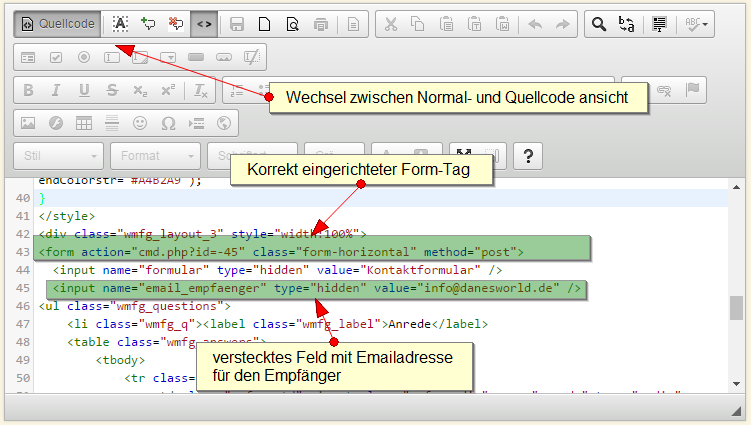
Task: Click the Replace text icon
Action: (628, 23)
